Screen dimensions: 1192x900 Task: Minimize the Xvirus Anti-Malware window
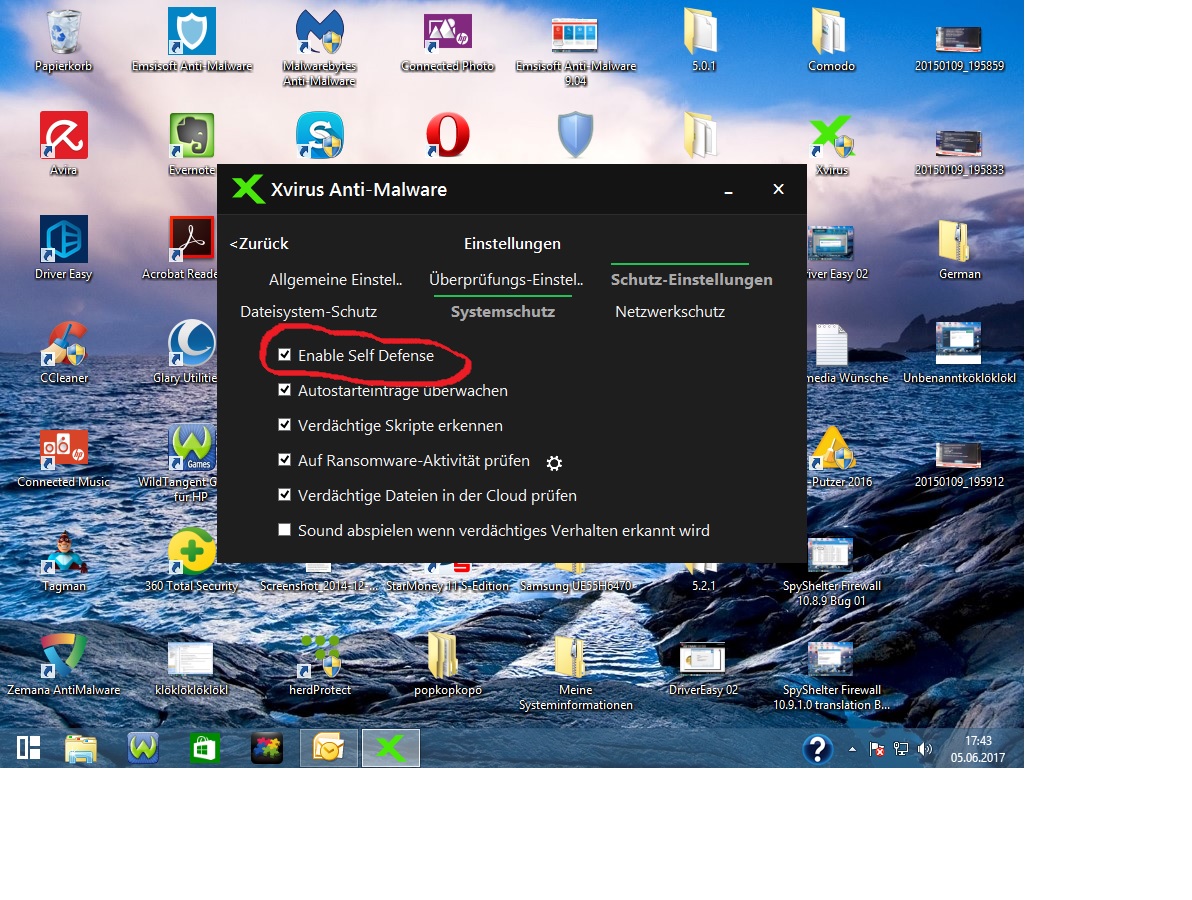click(728, 190)
